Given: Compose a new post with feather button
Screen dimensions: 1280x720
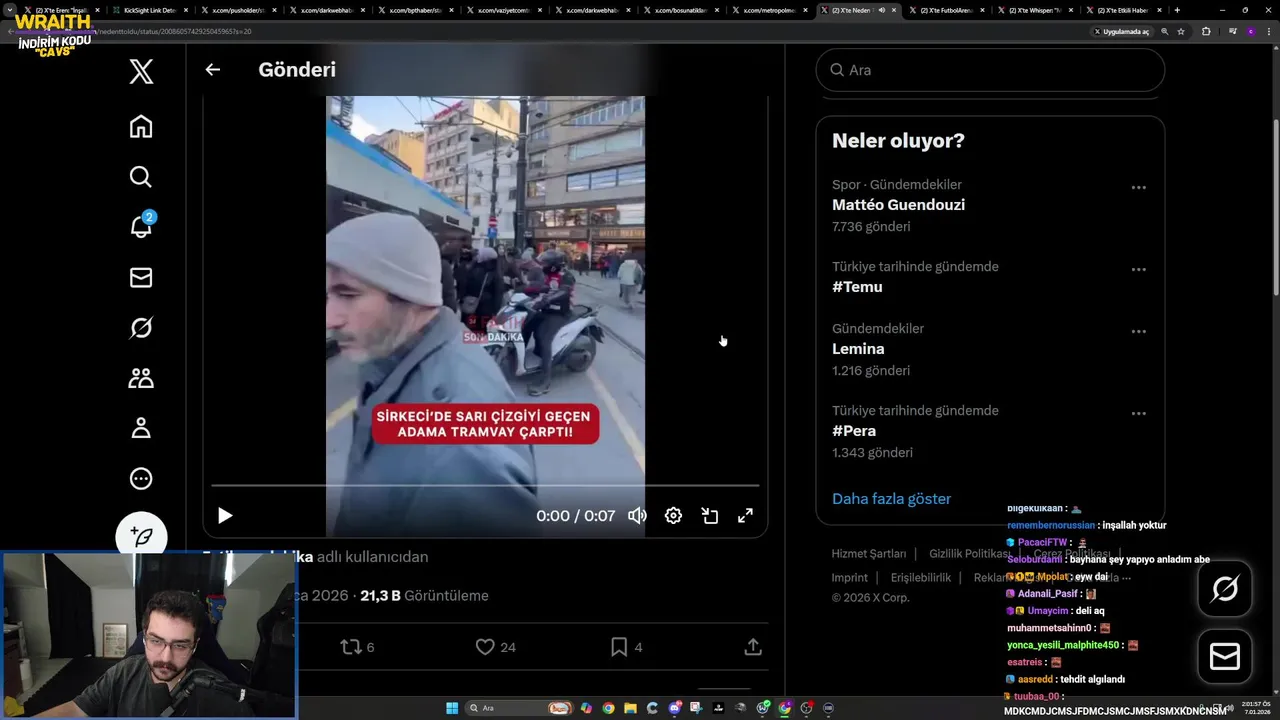Looking at the screenshot, I should coord(141,536).
